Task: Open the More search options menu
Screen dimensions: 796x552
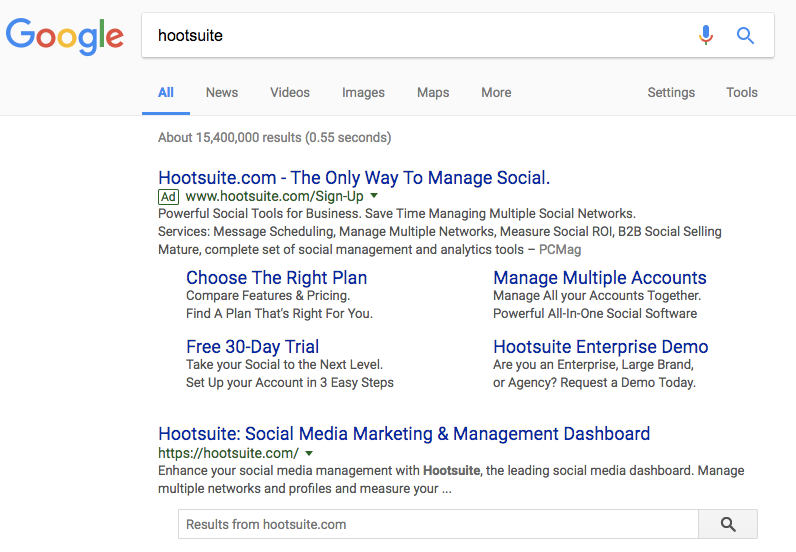Action: 496,92
